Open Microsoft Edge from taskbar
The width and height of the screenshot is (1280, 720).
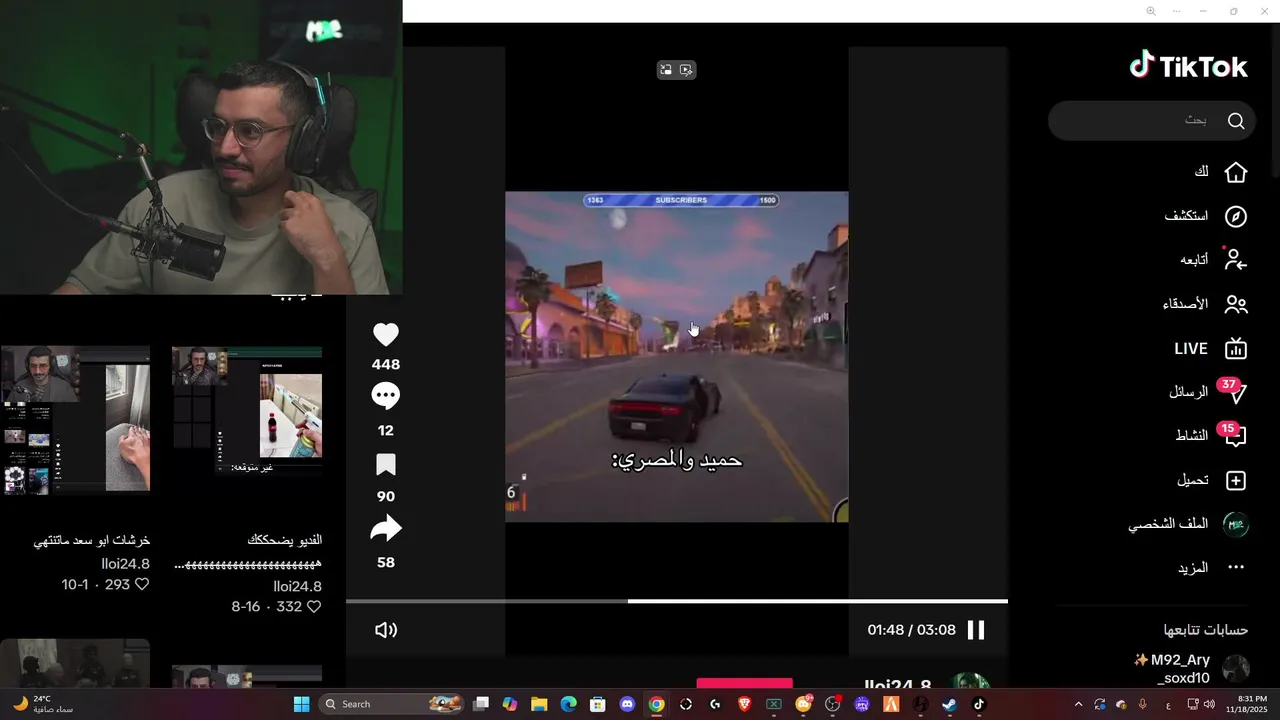point(568,704)
